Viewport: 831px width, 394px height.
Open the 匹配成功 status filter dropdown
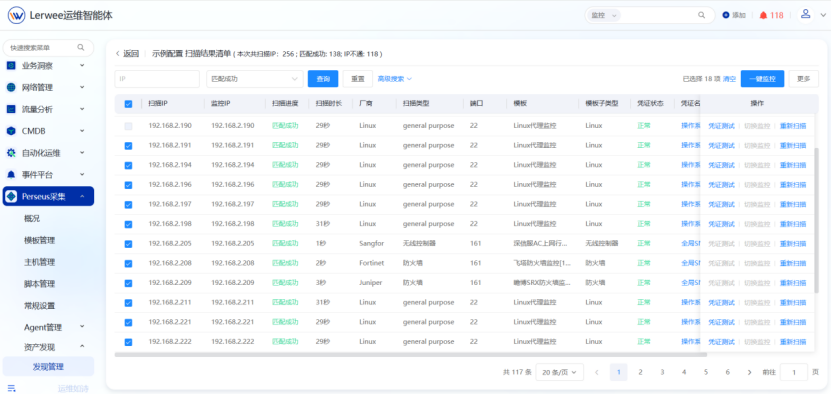tap(254, 79)
